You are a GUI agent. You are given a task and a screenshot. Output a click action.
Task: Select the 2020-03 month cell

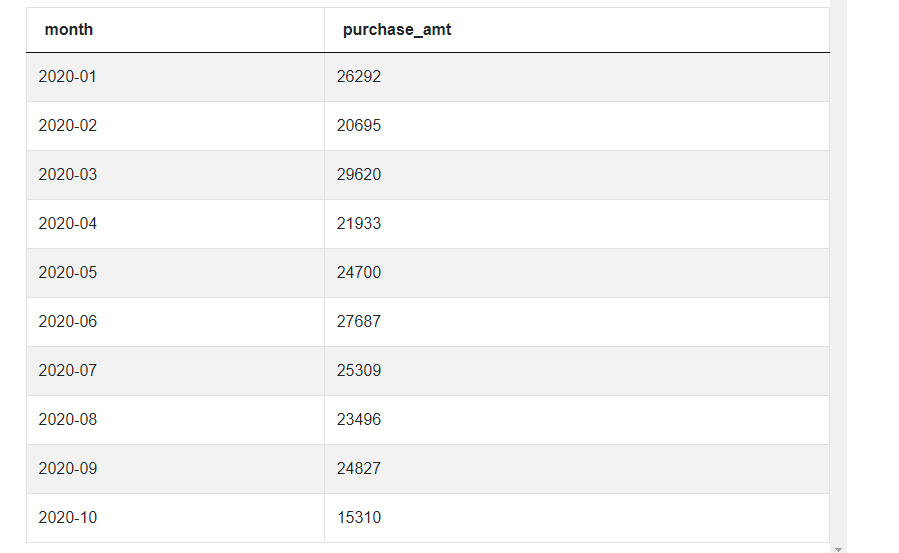[68, 175]
